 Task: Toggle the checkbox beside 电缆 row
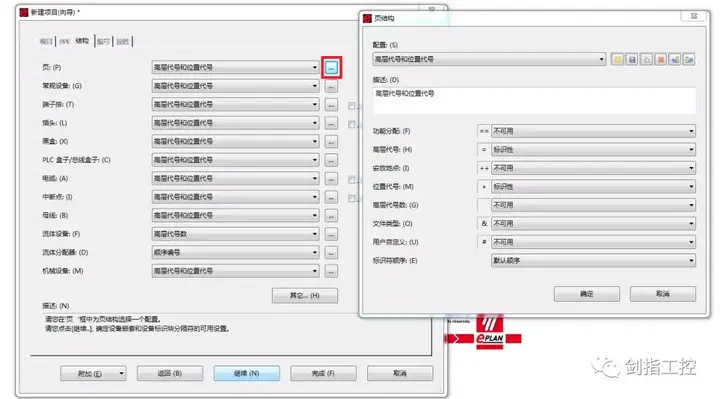[x=352, y=180]
